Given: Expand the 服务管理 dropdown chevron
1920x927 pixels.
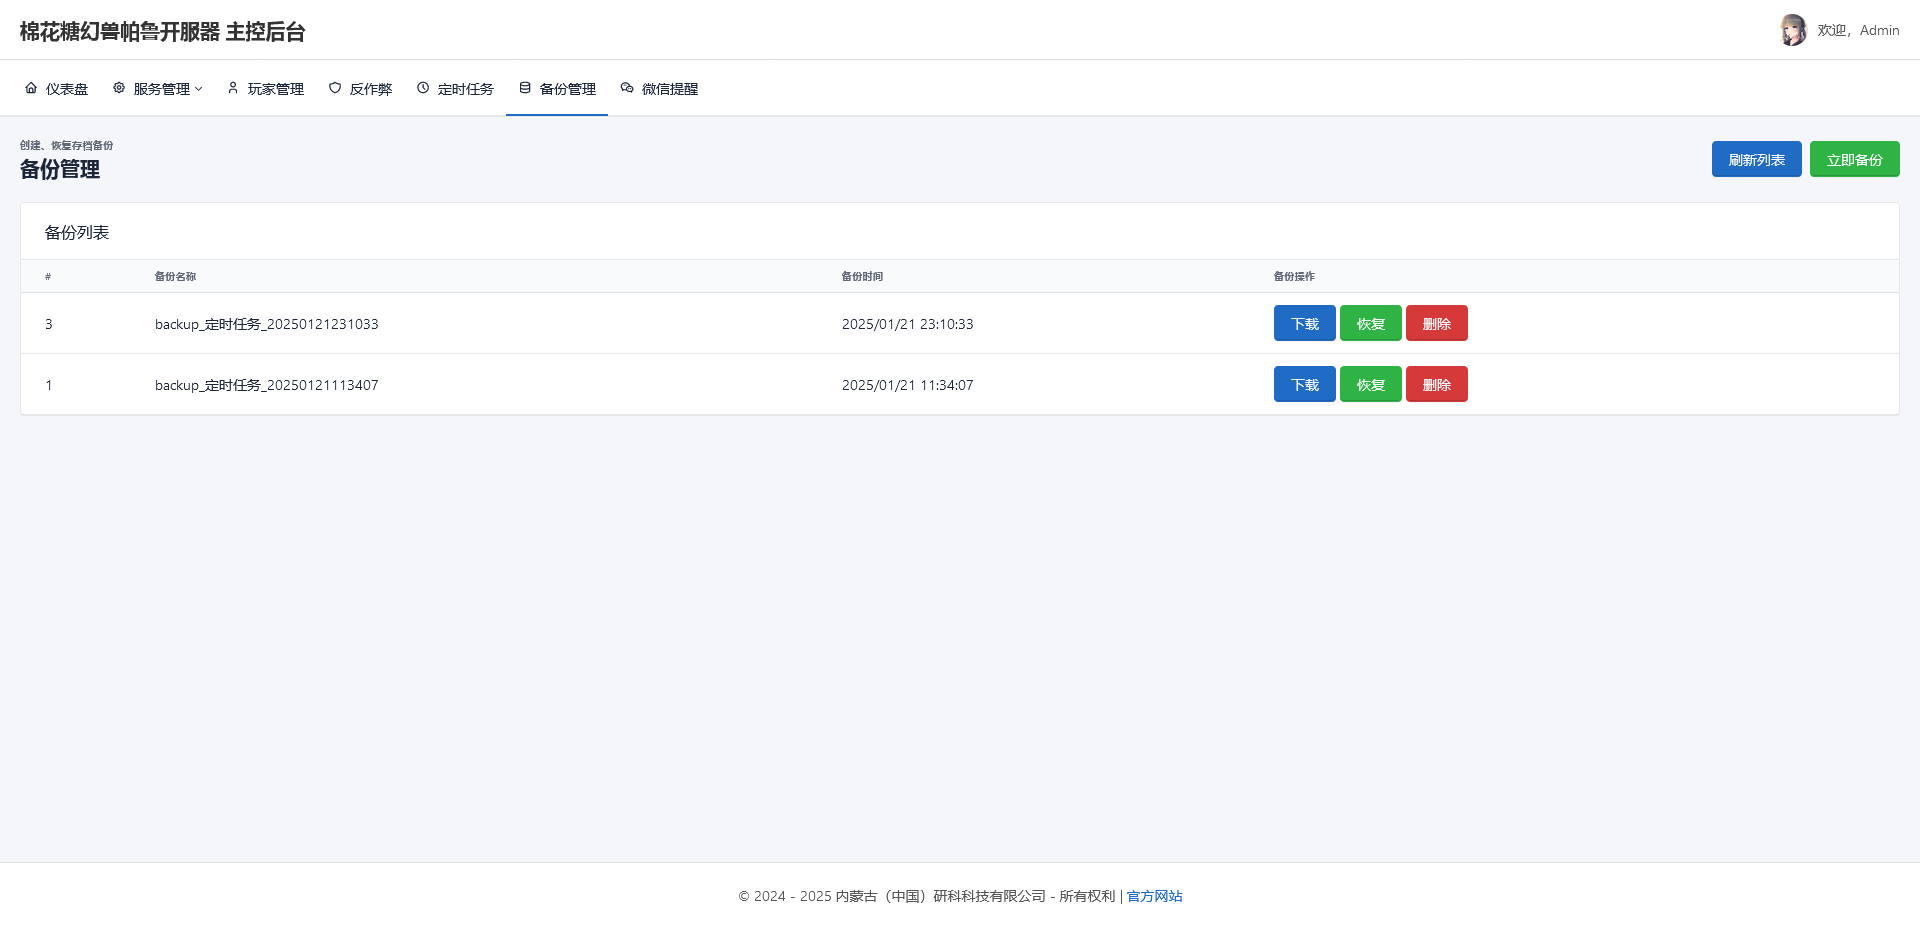Looking at the screenshot, I should click(x=200, y=89).
